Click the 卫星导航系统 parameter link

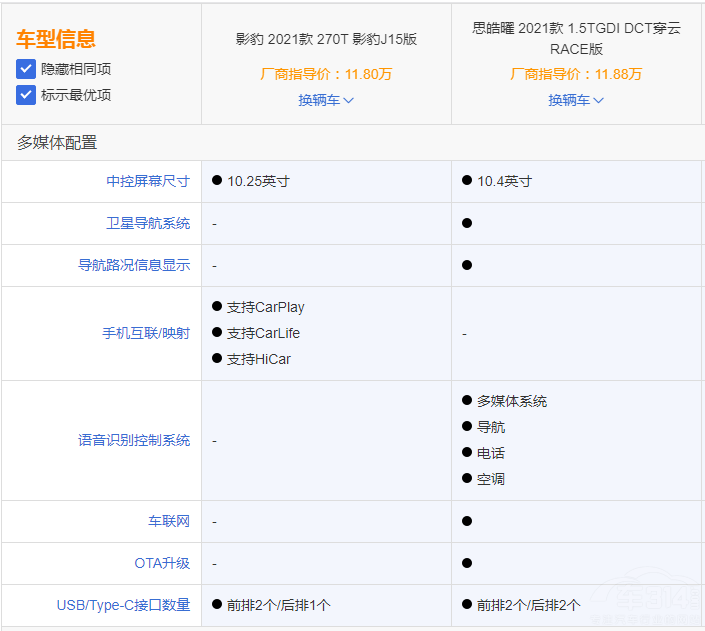click(x=148, y=223)
